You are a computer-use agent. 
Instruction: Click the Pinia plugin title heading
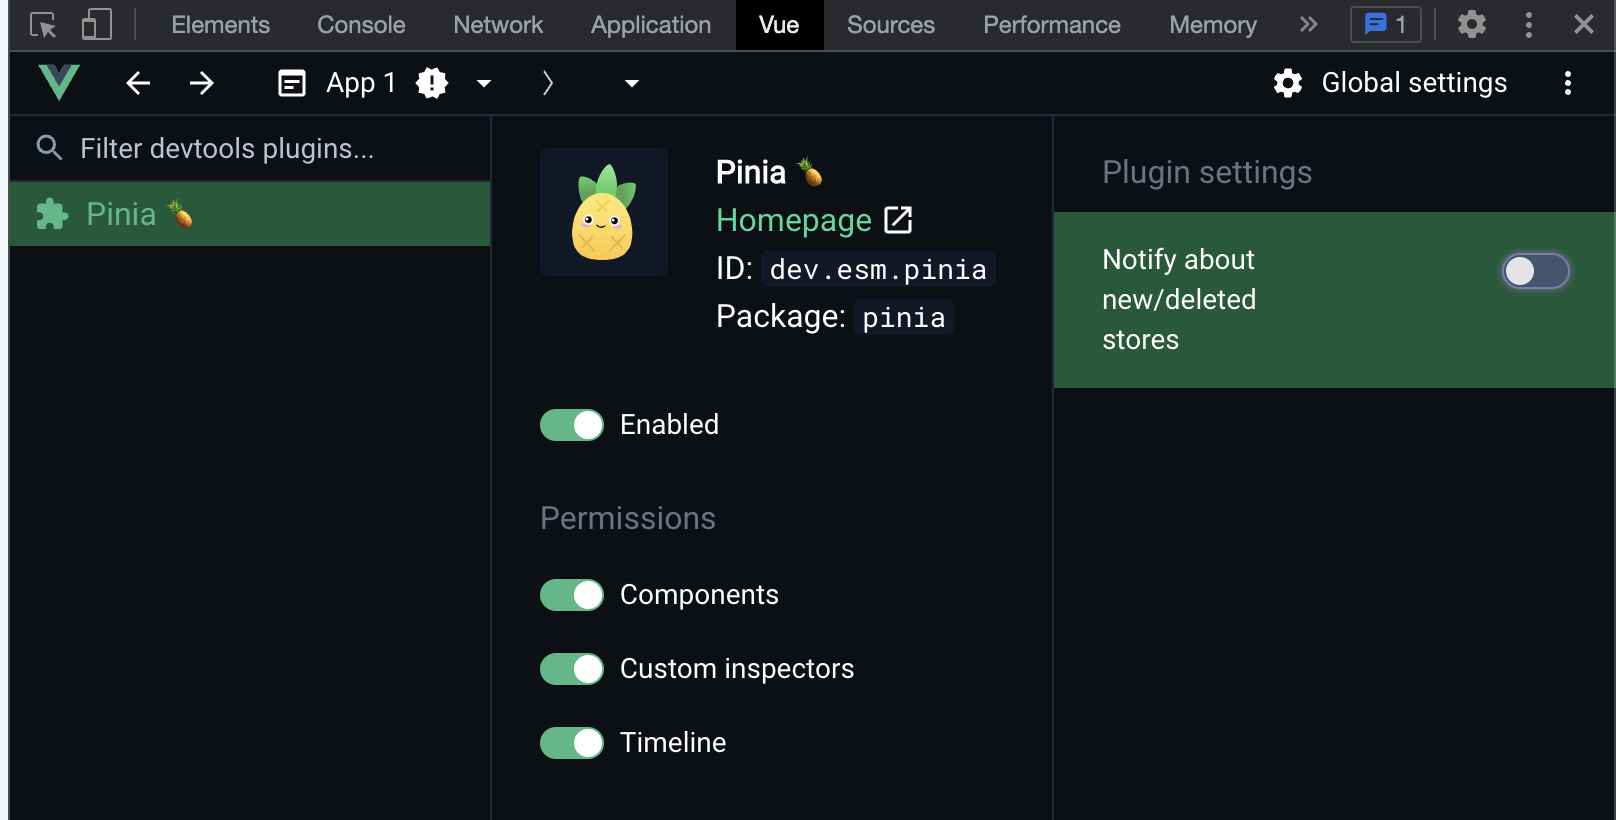(x=769, y=172)
